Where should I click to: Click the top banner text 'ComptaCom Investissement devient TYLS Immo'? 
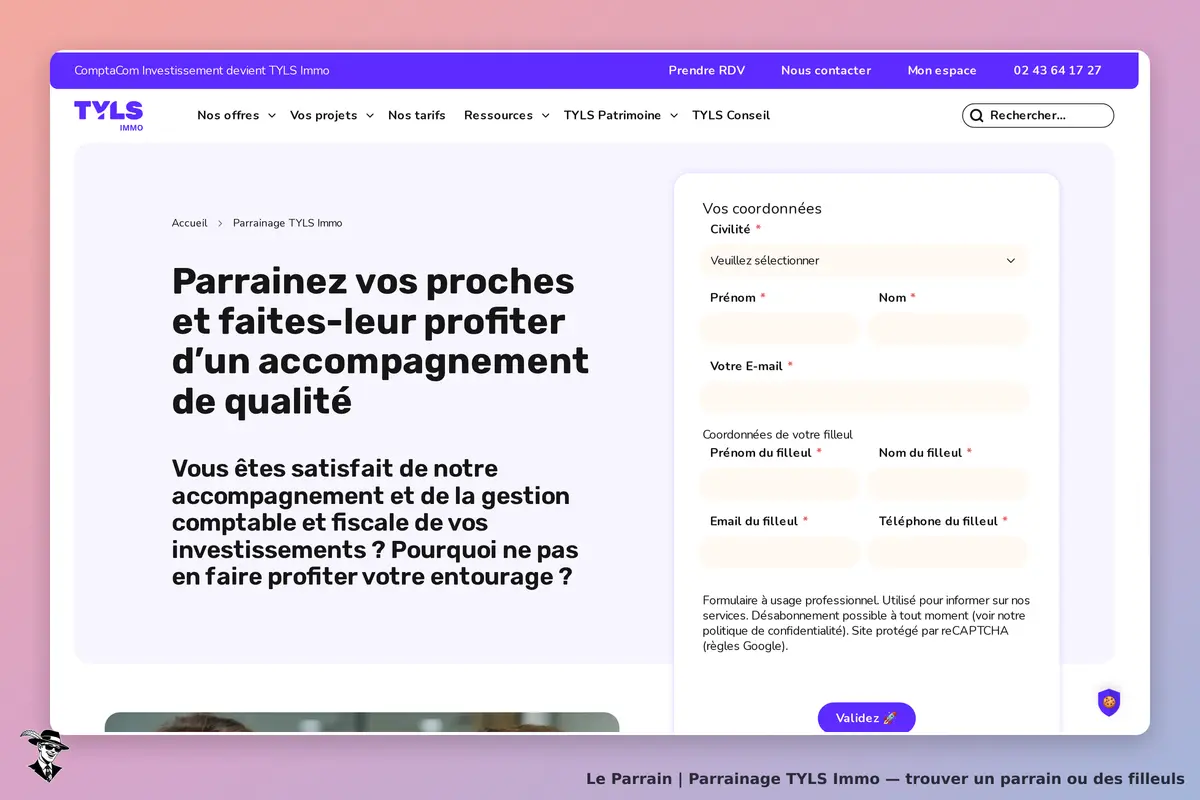[x=202, y=70]
